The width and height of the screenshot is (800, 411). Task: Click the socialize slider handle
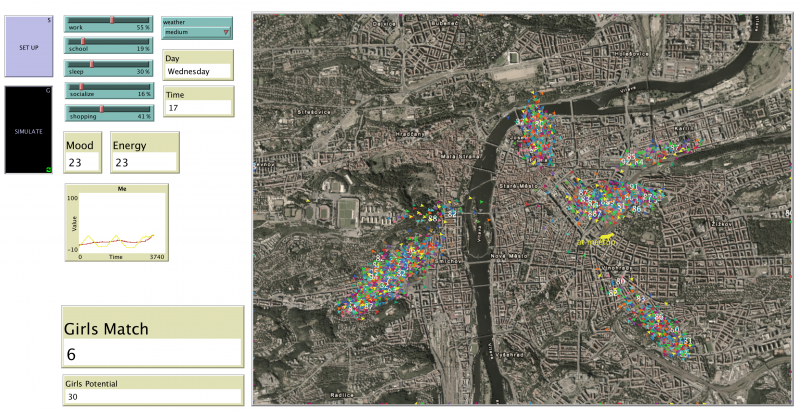tap(81, 86)
